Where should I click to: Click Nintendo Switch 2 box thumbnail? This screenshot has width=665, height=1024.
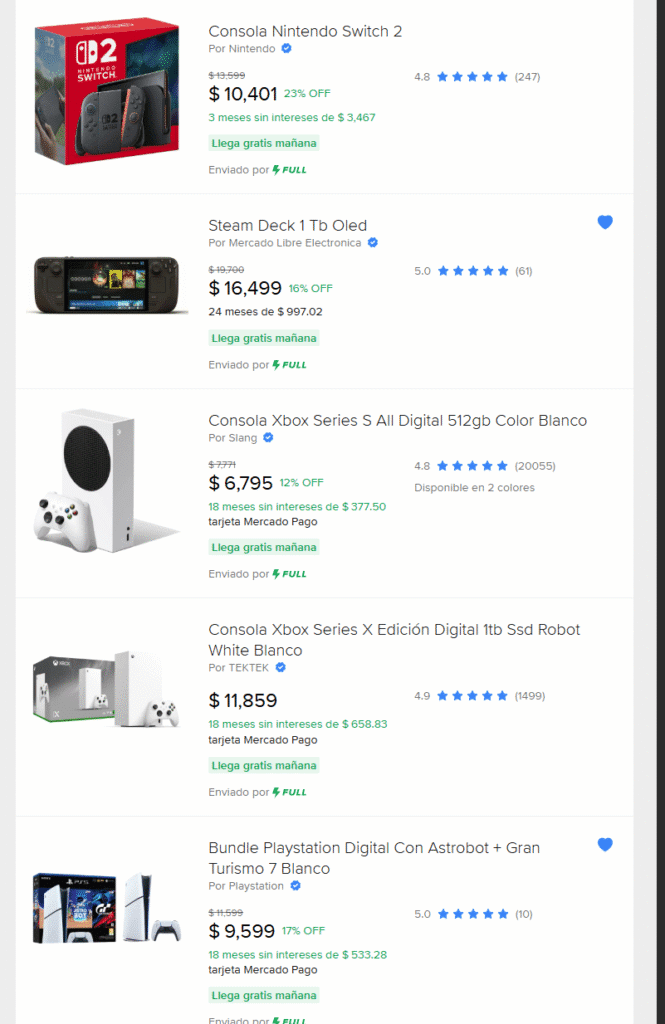coord(106,92)
